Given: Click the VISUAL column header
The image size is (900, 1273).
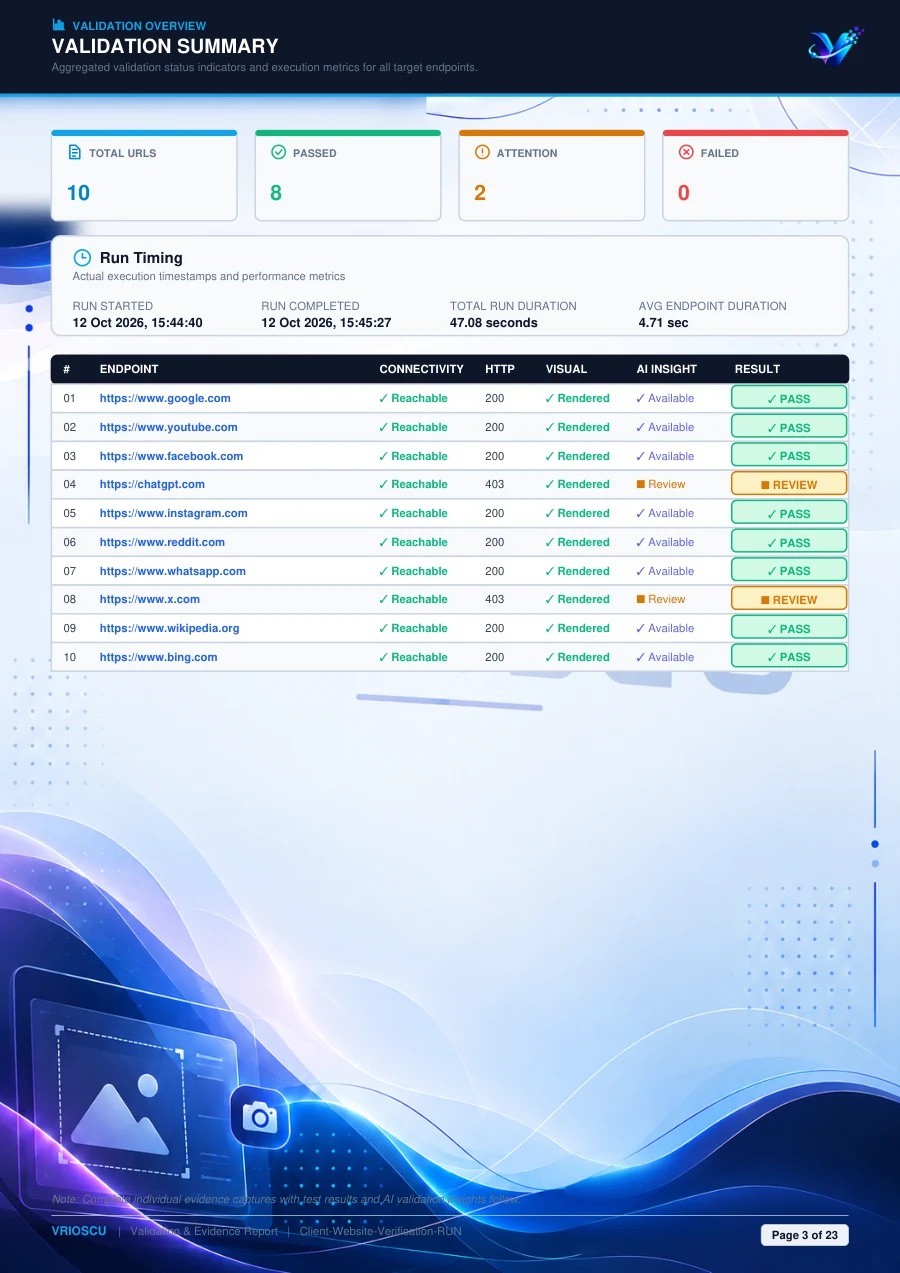Looking at the screenshot, I should tap(566, 369).
